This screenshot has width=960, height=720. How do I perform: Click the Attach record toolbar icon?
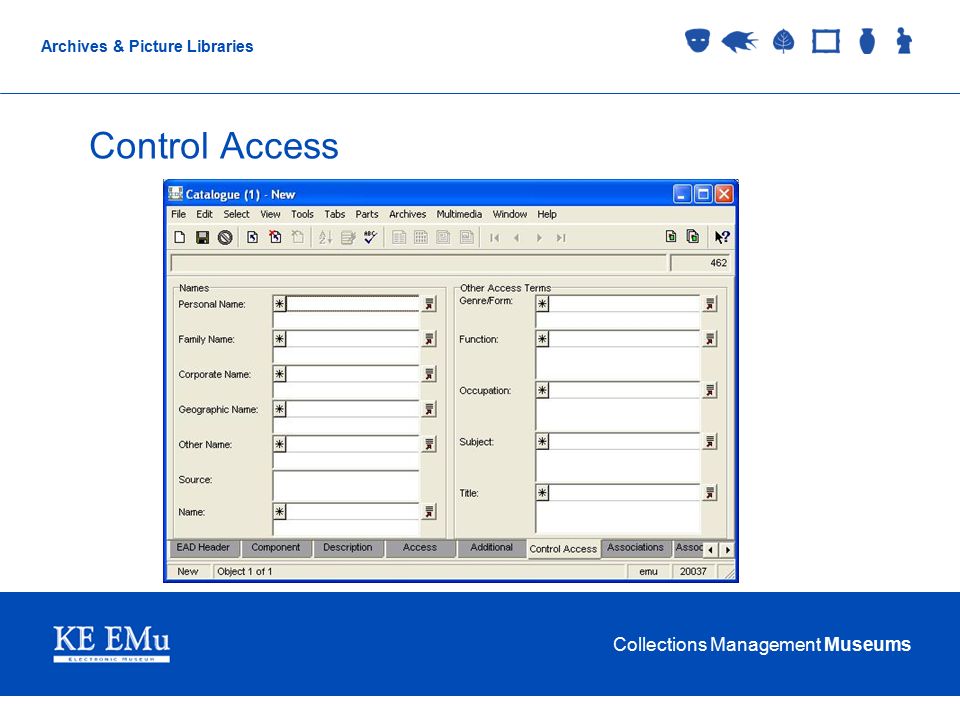[x=252, y=238]
